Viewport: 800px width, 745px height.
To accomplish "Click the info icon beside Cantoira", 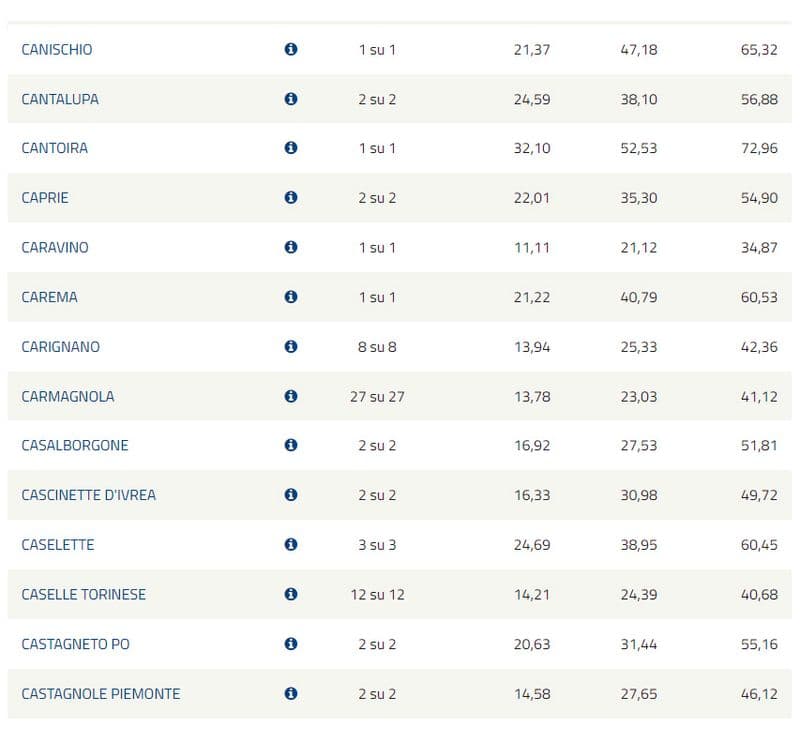I will click(291, 148).
